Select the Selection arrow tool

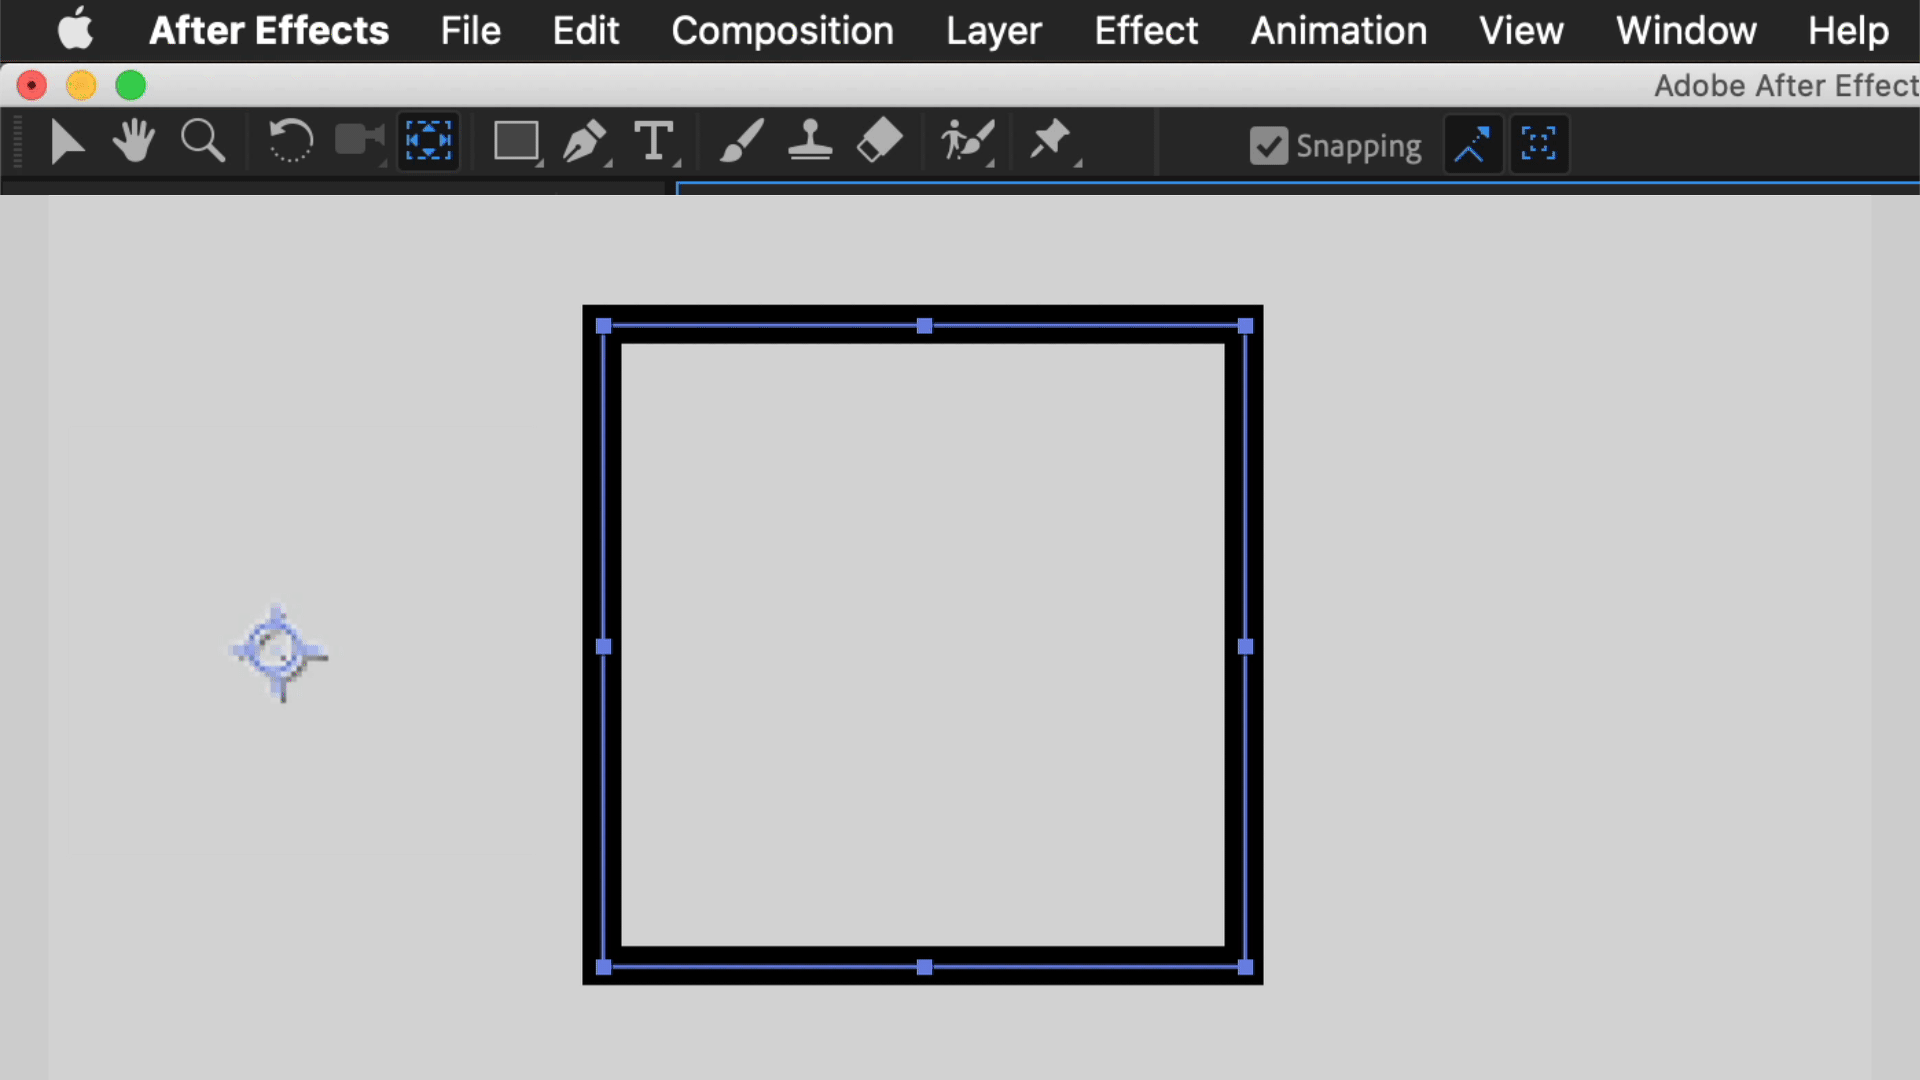tap(67, 142)
